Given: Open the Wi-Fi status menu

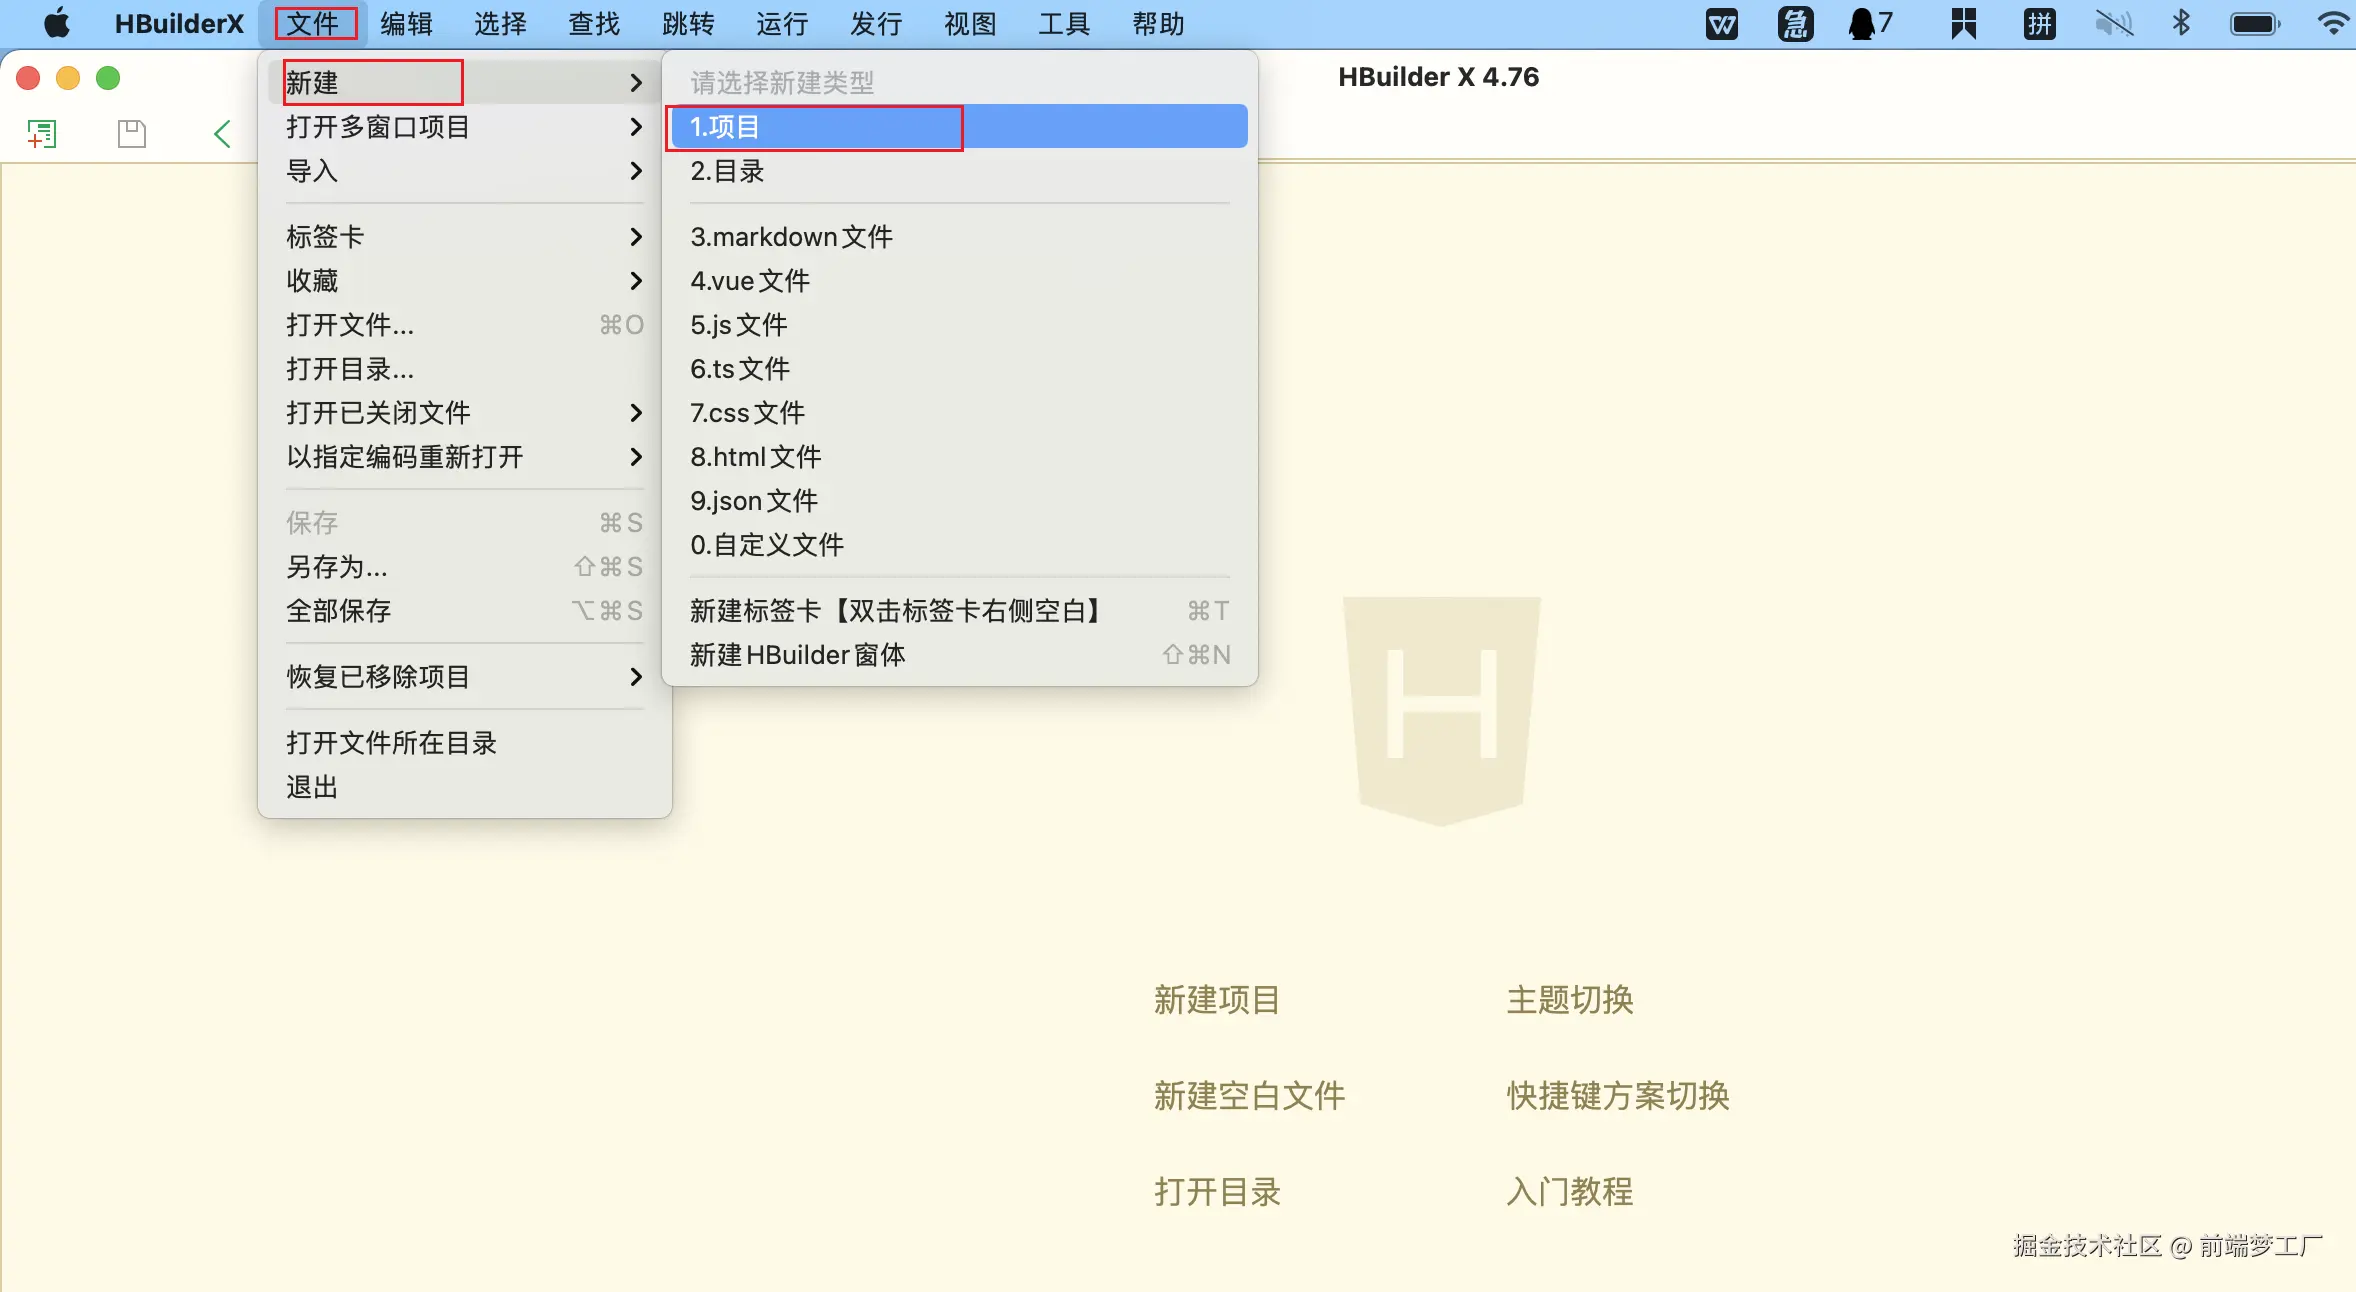Looking at the screenshot, I should point(2334,23).
